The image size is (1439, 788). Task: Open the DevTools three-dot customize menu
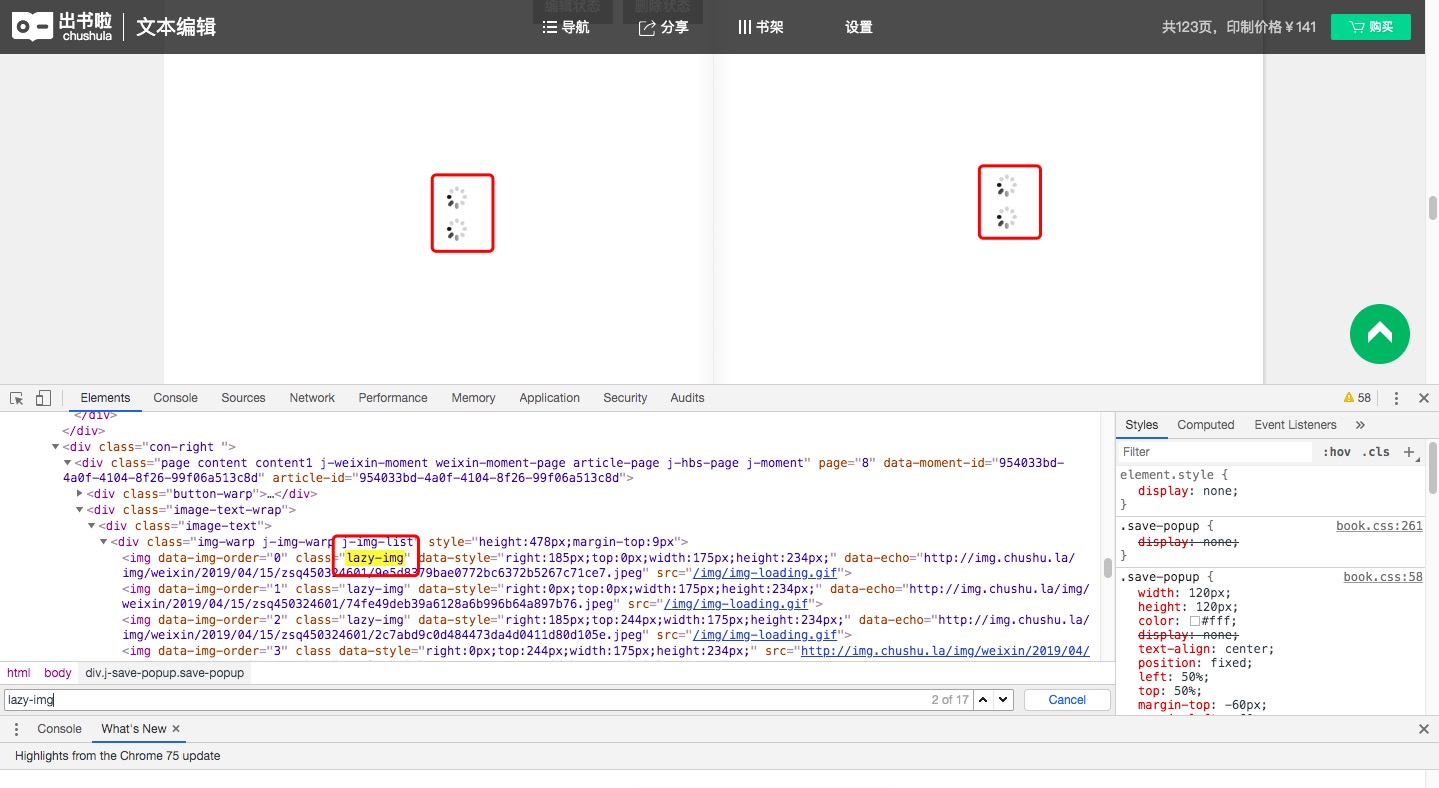point(1397,398)
